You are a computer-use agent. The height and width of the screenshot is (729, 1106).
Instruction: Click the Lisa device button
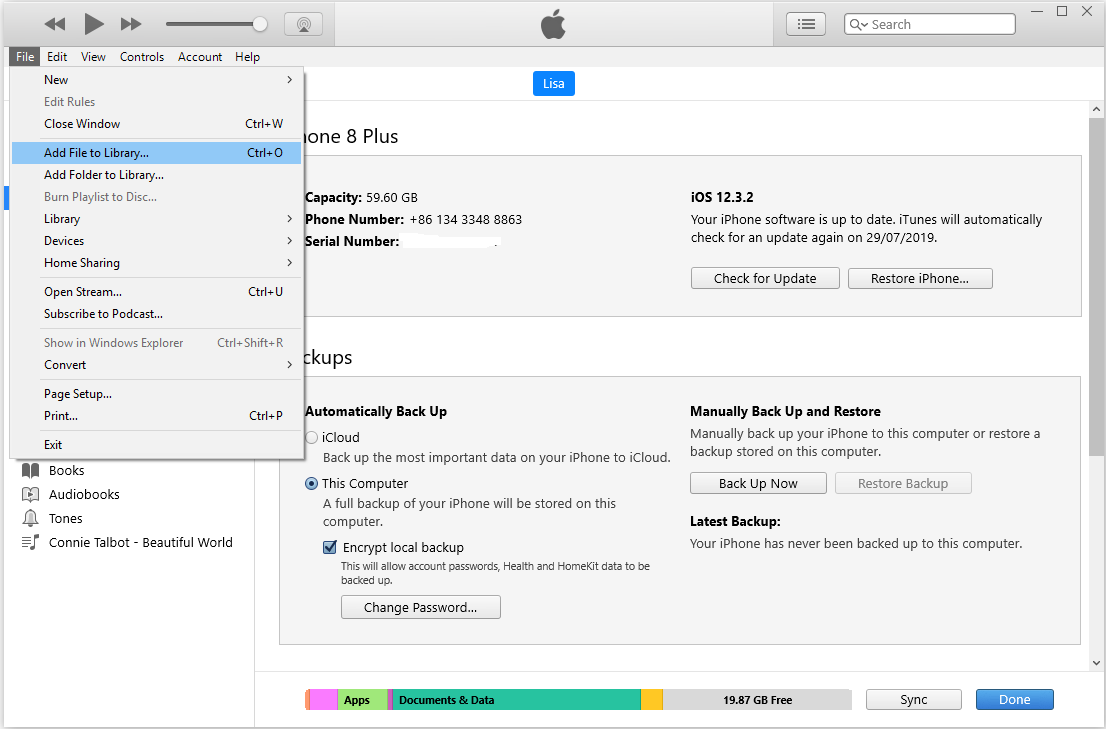[x=554, y=83]
